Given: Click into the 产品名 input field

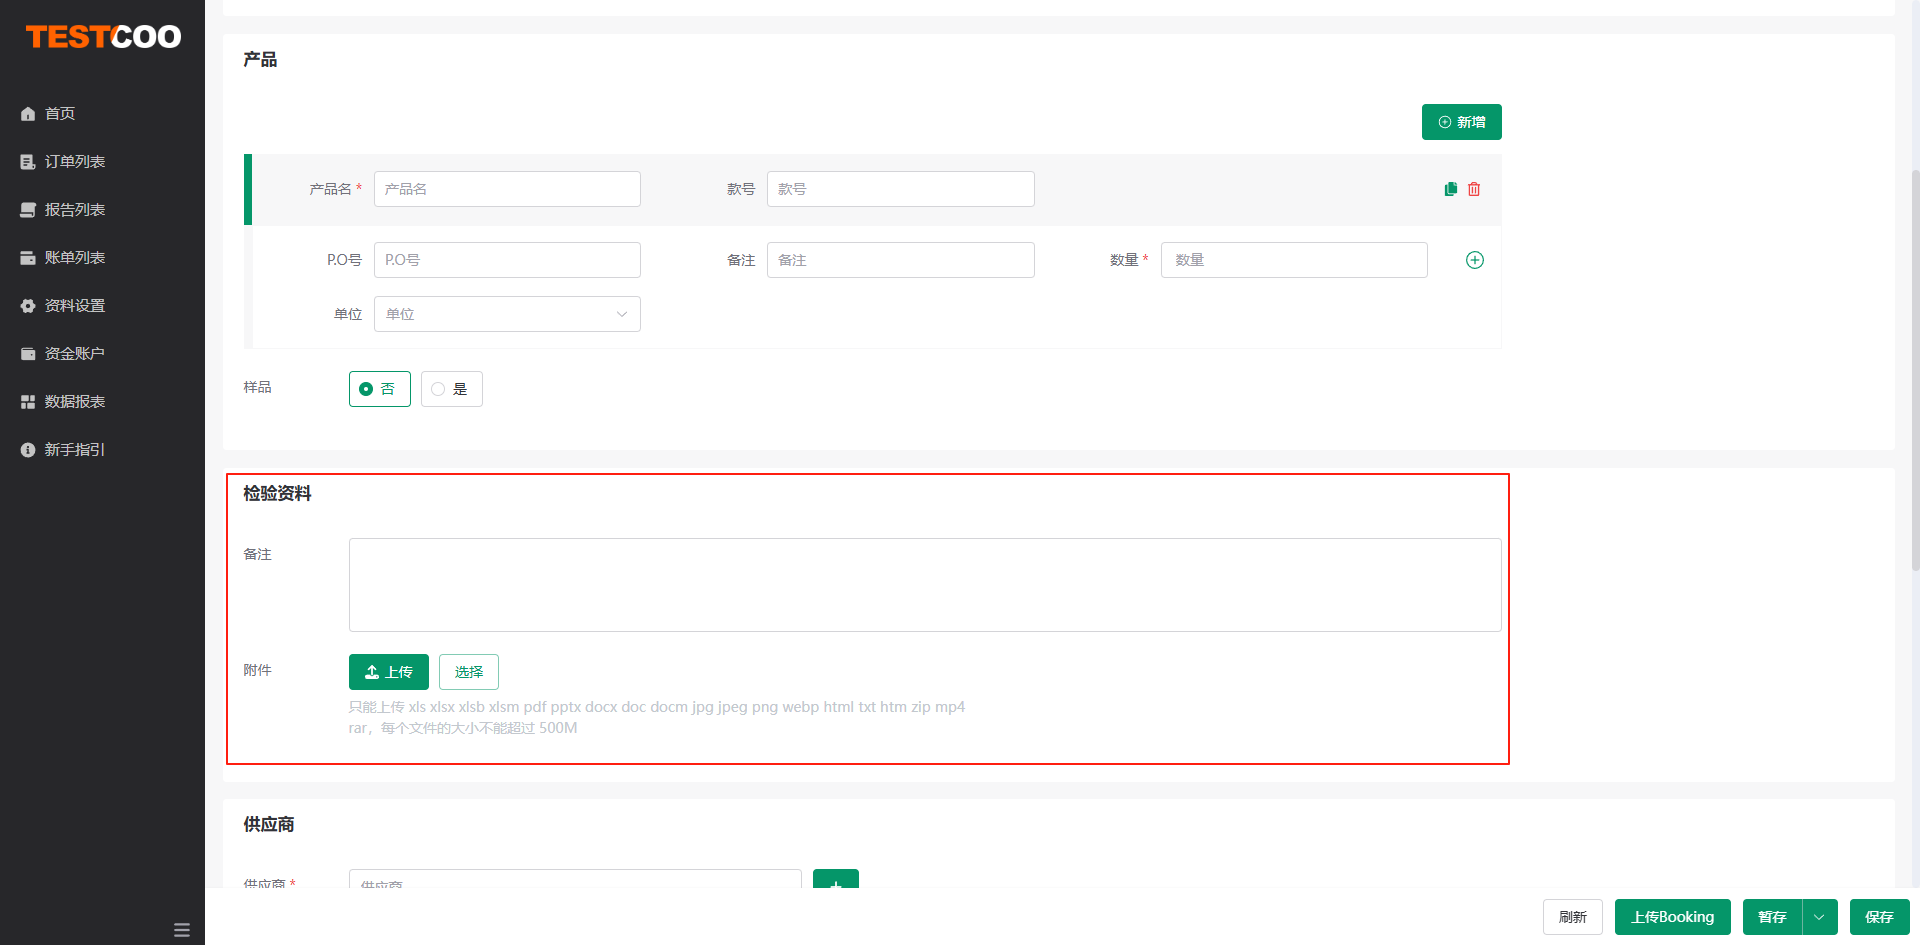Looking at the screenshot, I should 507,189.
